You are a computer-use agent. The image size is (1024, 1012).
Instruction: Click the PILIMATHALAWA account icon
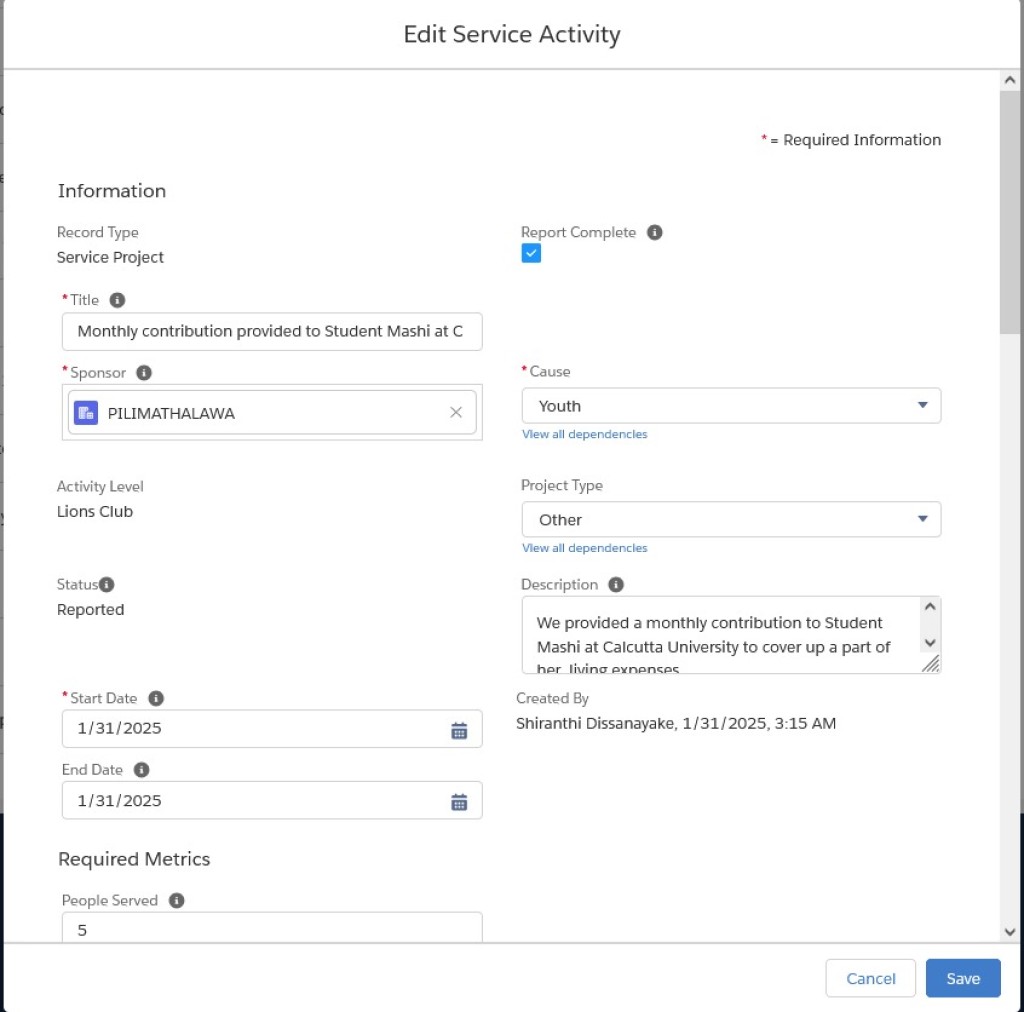(86, 413)
